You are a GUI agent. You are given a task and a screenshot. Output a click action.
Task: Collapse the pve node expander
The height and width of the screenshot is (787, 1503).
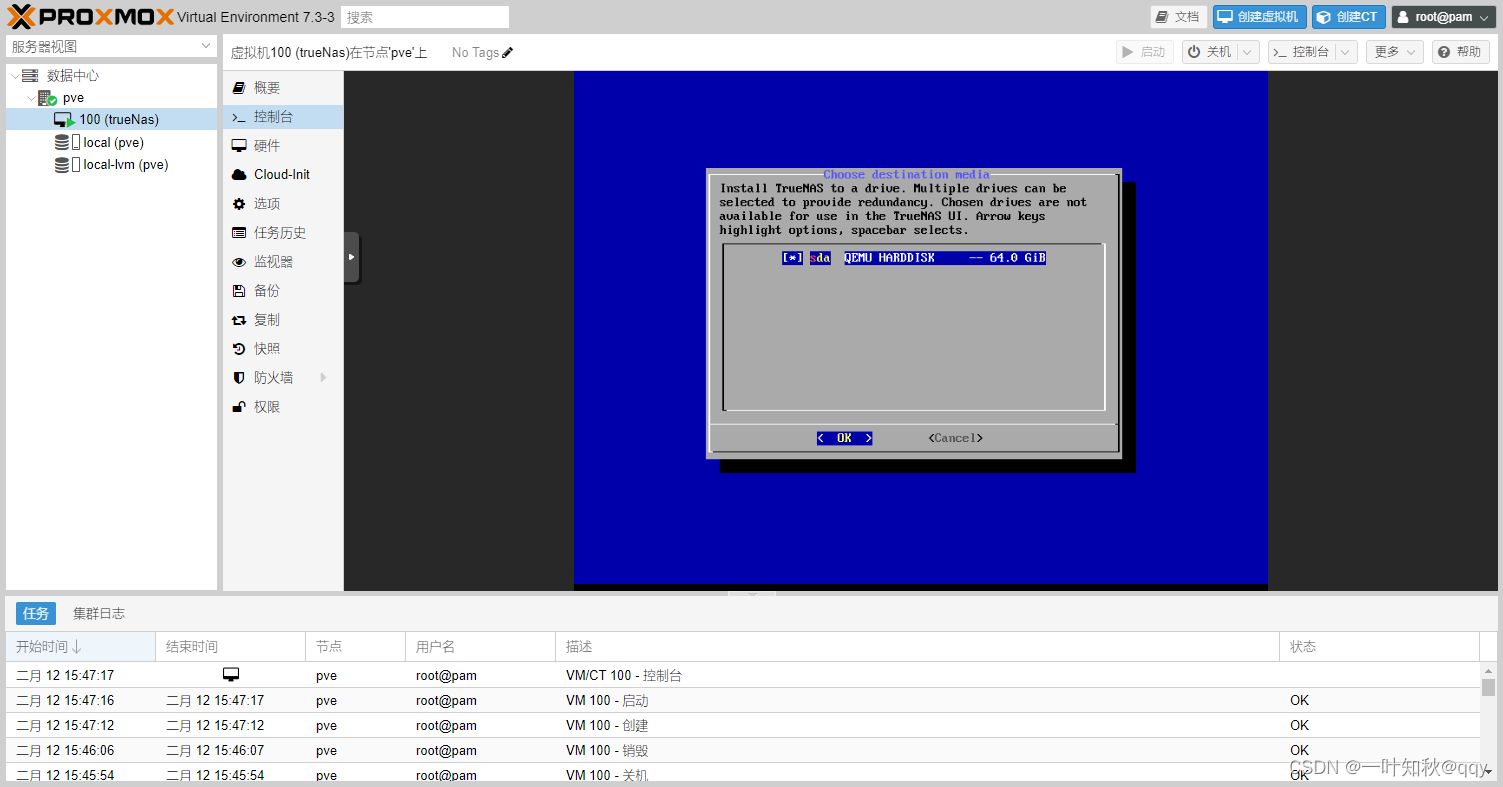point(31,98)
